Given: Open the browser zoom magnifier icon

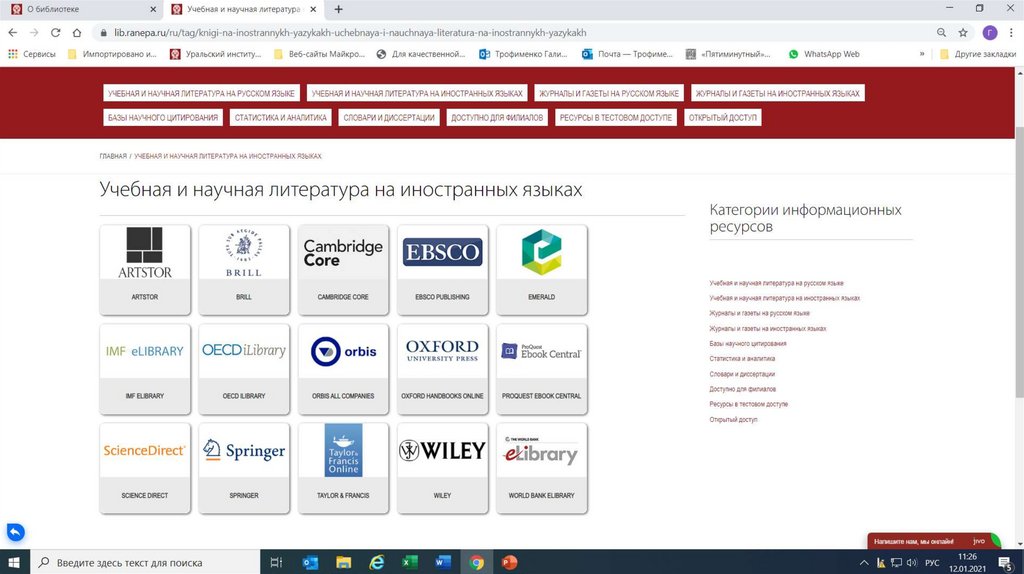Looking at the screenshot, I should (x=941, y=33).
